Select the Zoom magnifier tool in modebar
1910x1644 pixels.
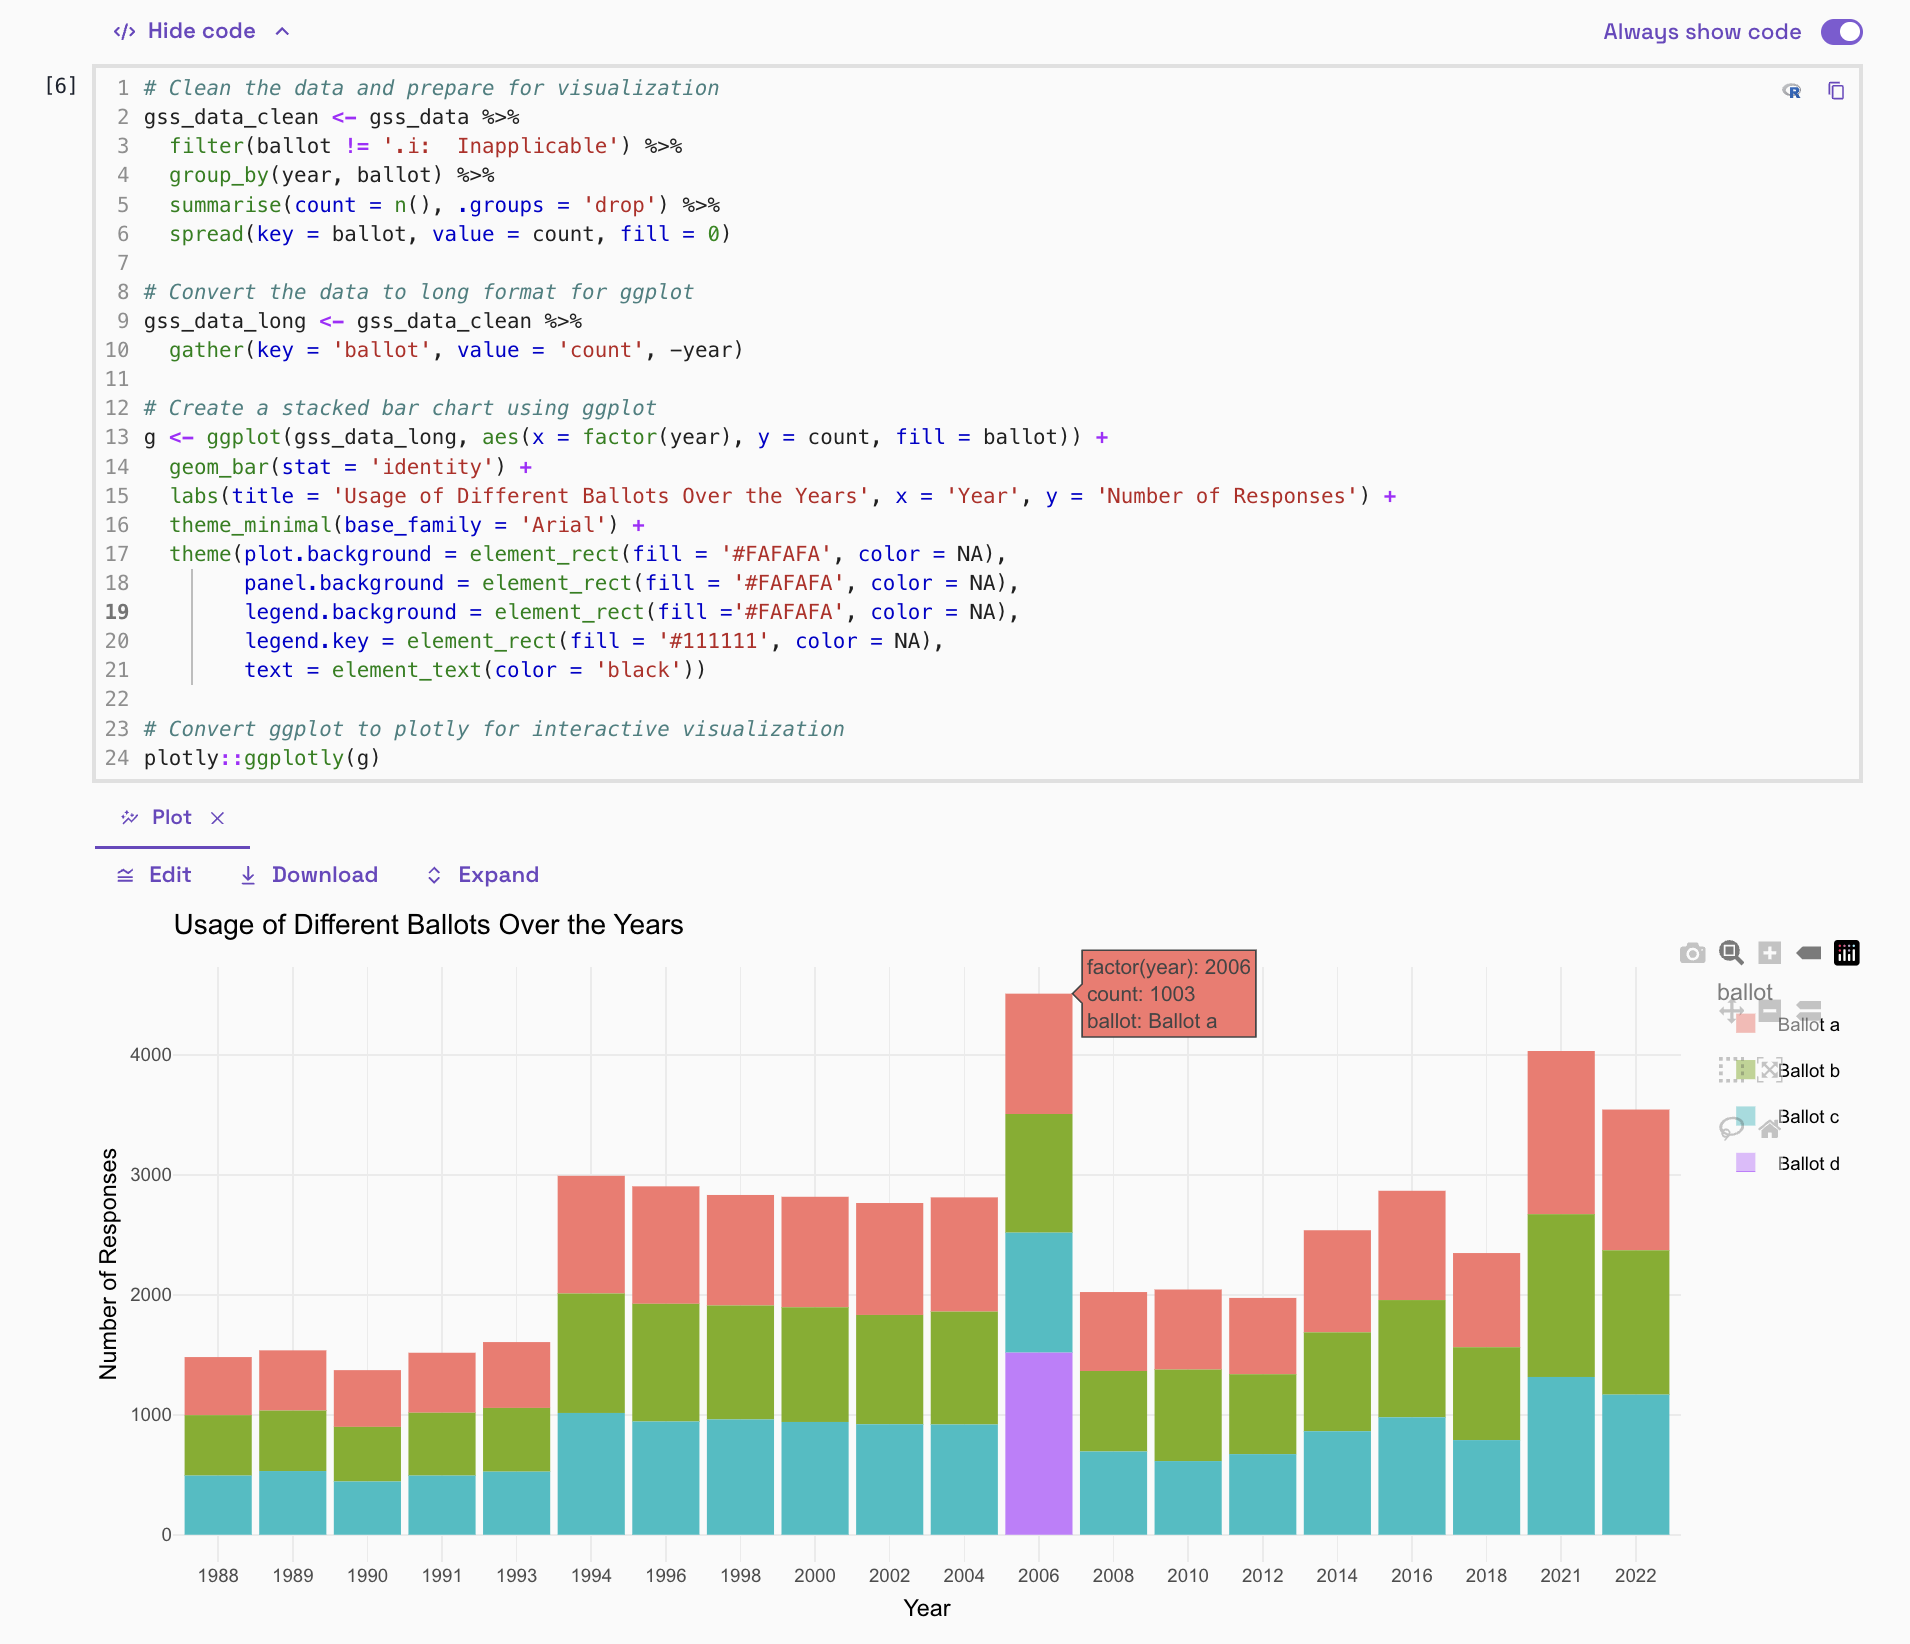(1731, 953)
